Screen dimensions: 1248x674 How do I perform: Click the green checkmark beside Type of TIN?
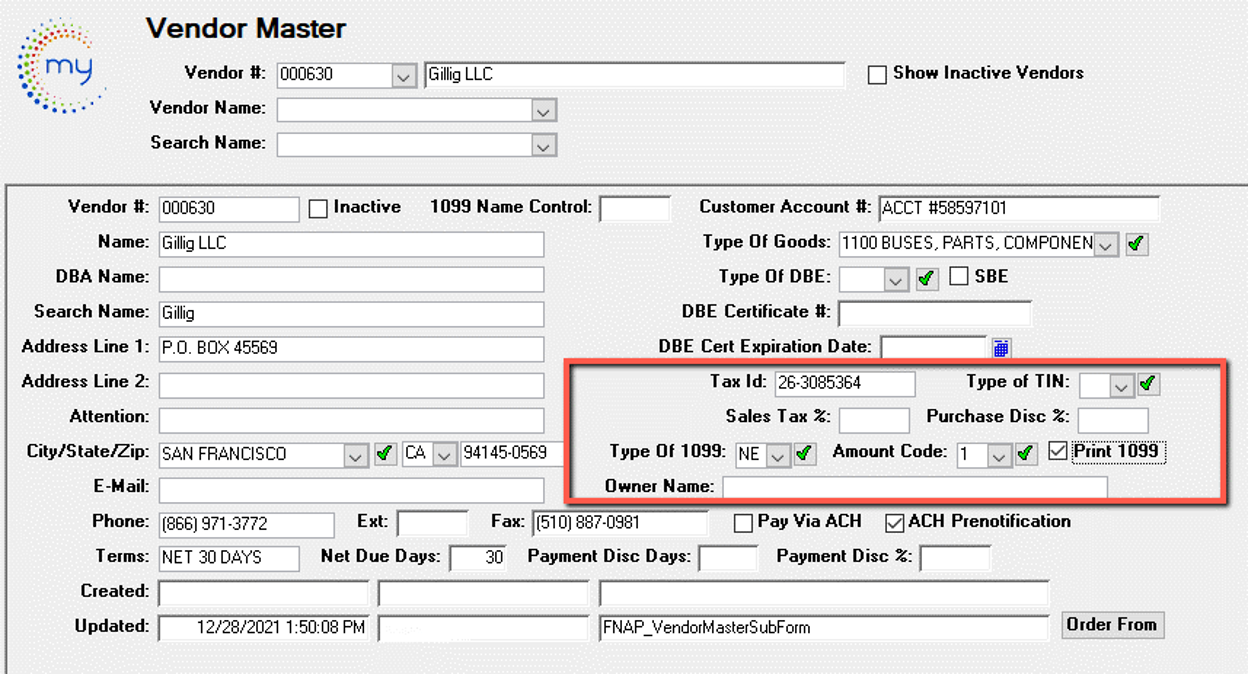click(1148, 383)
